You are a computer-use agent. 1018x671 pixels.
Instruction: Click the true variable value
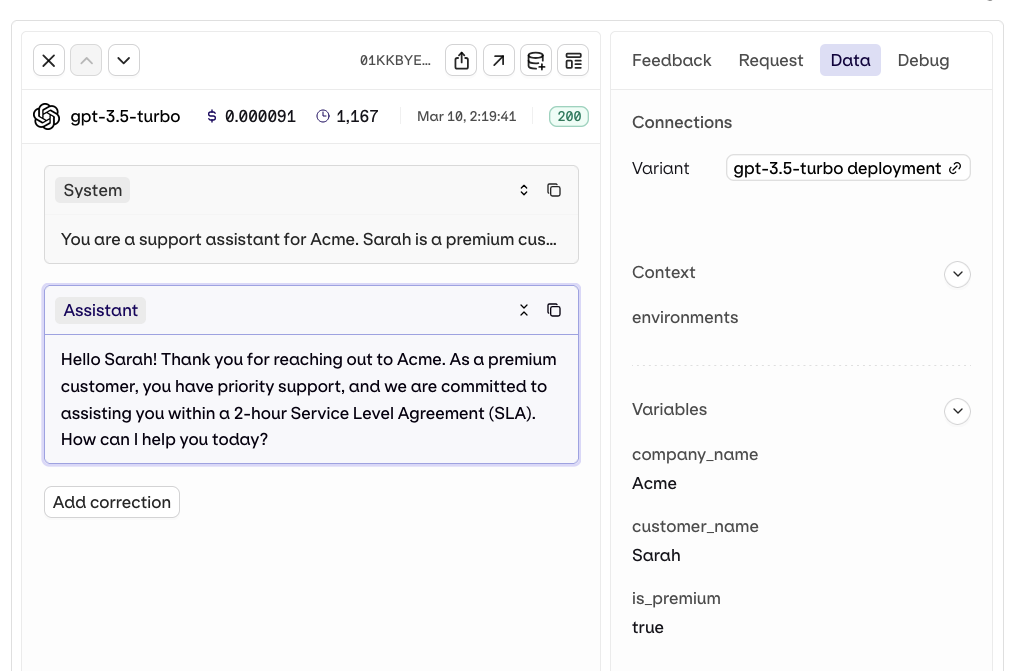(x=647, y=628)
